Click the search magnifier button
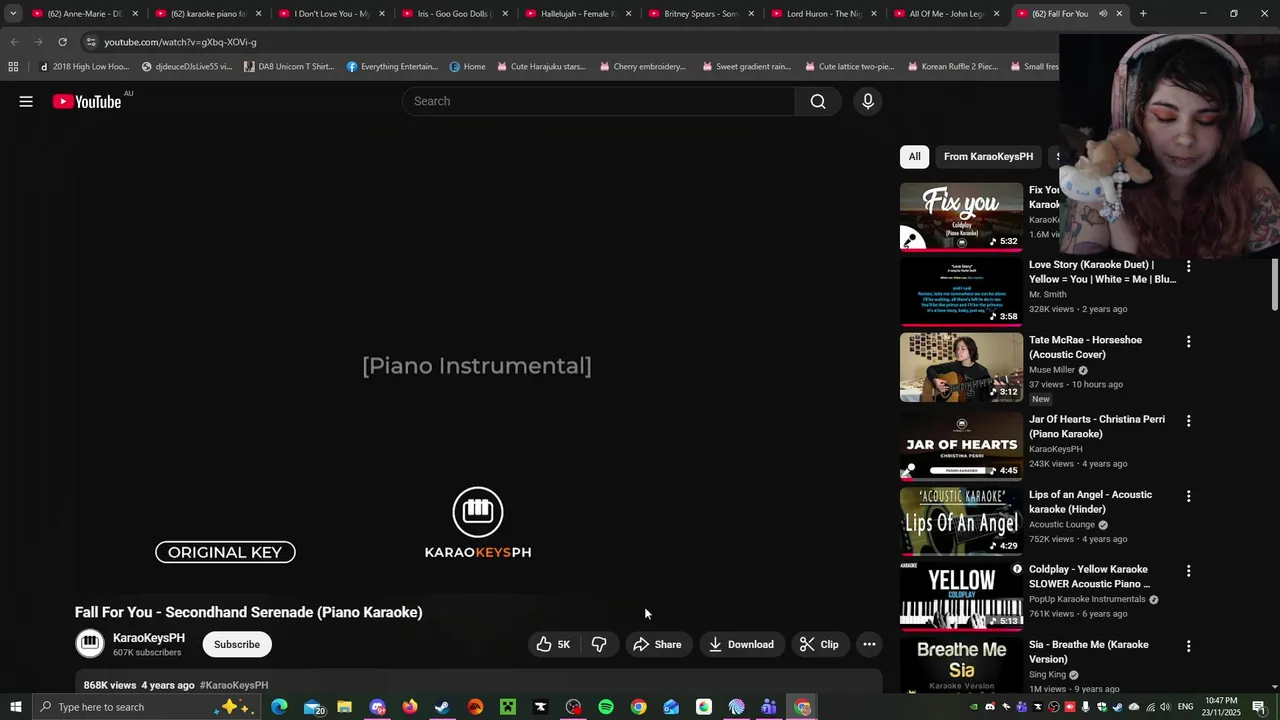This screenshot has height=720, width=1280. point(818,101)
